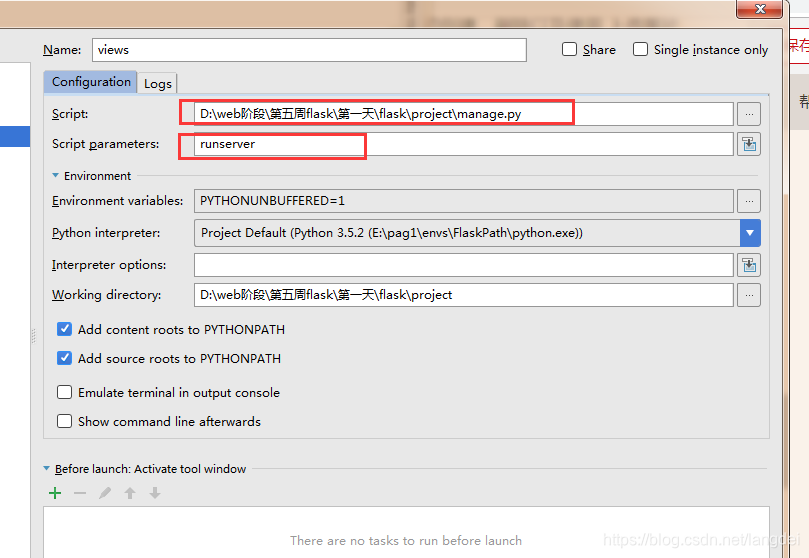Screen dimensions: 809x558
Task: Click the Script path input field
Action: click(x=463, y=114)
